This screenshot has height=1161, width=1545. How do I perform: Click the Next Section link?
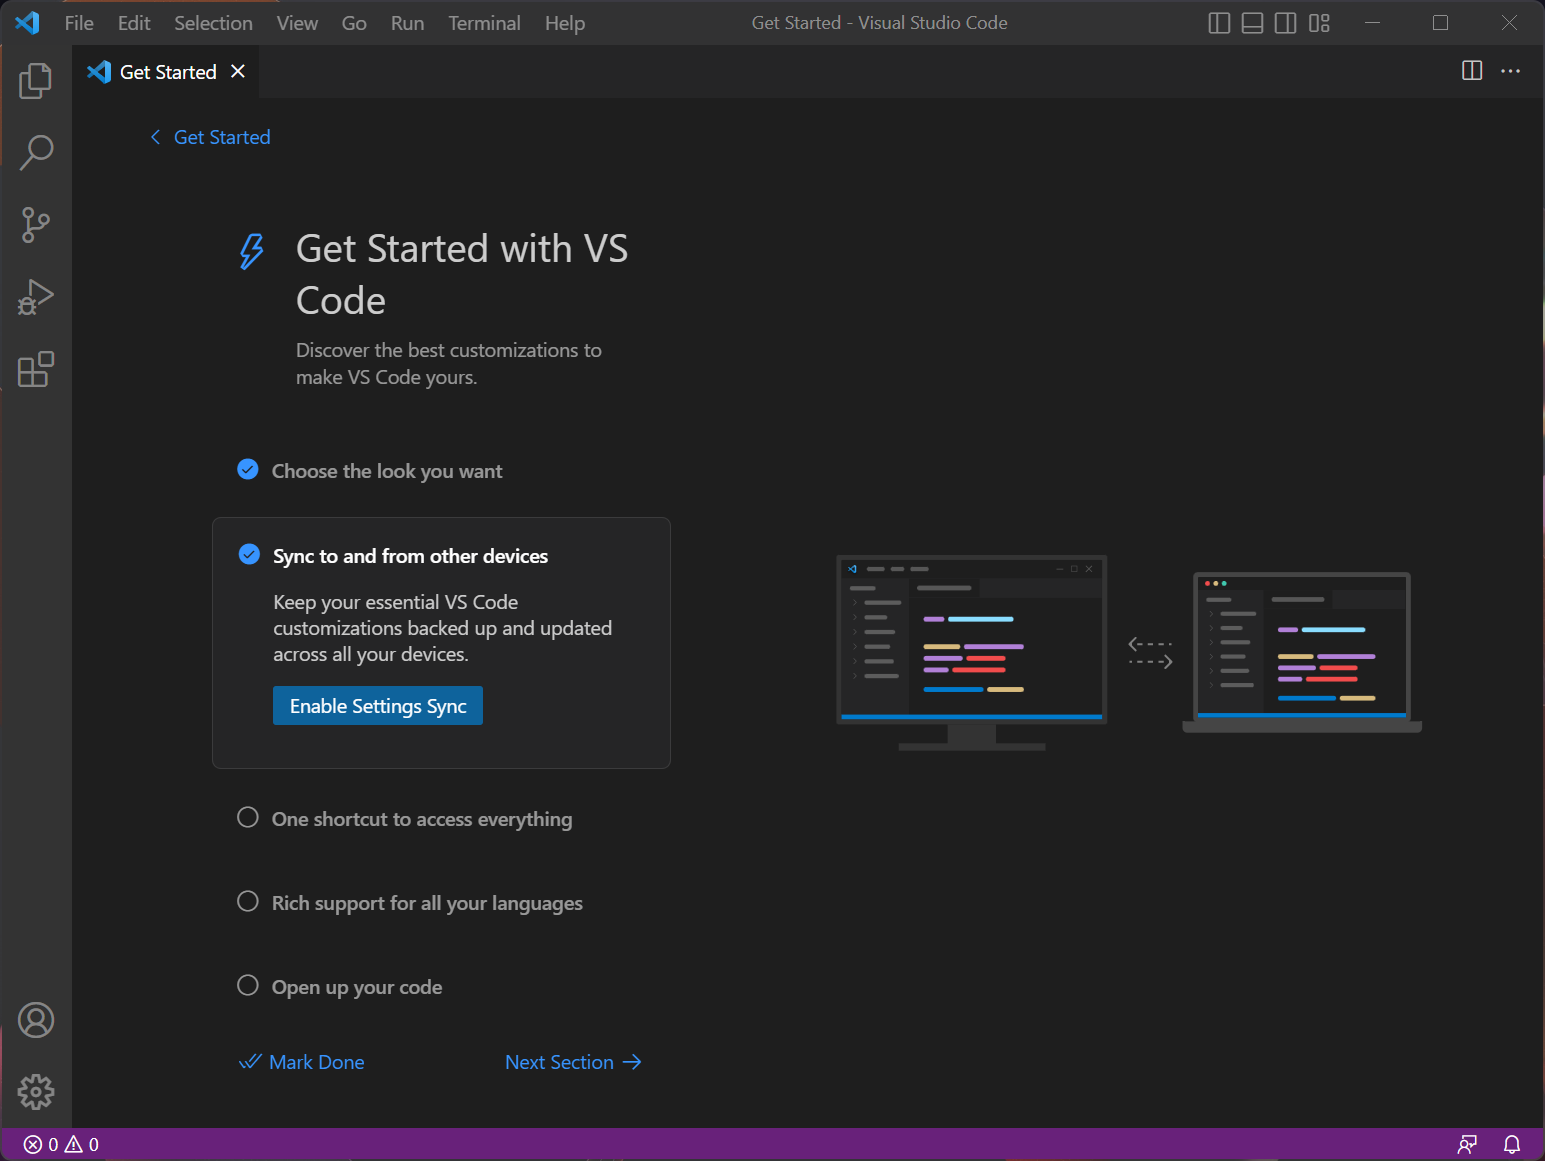click(x=573, y=1062)
